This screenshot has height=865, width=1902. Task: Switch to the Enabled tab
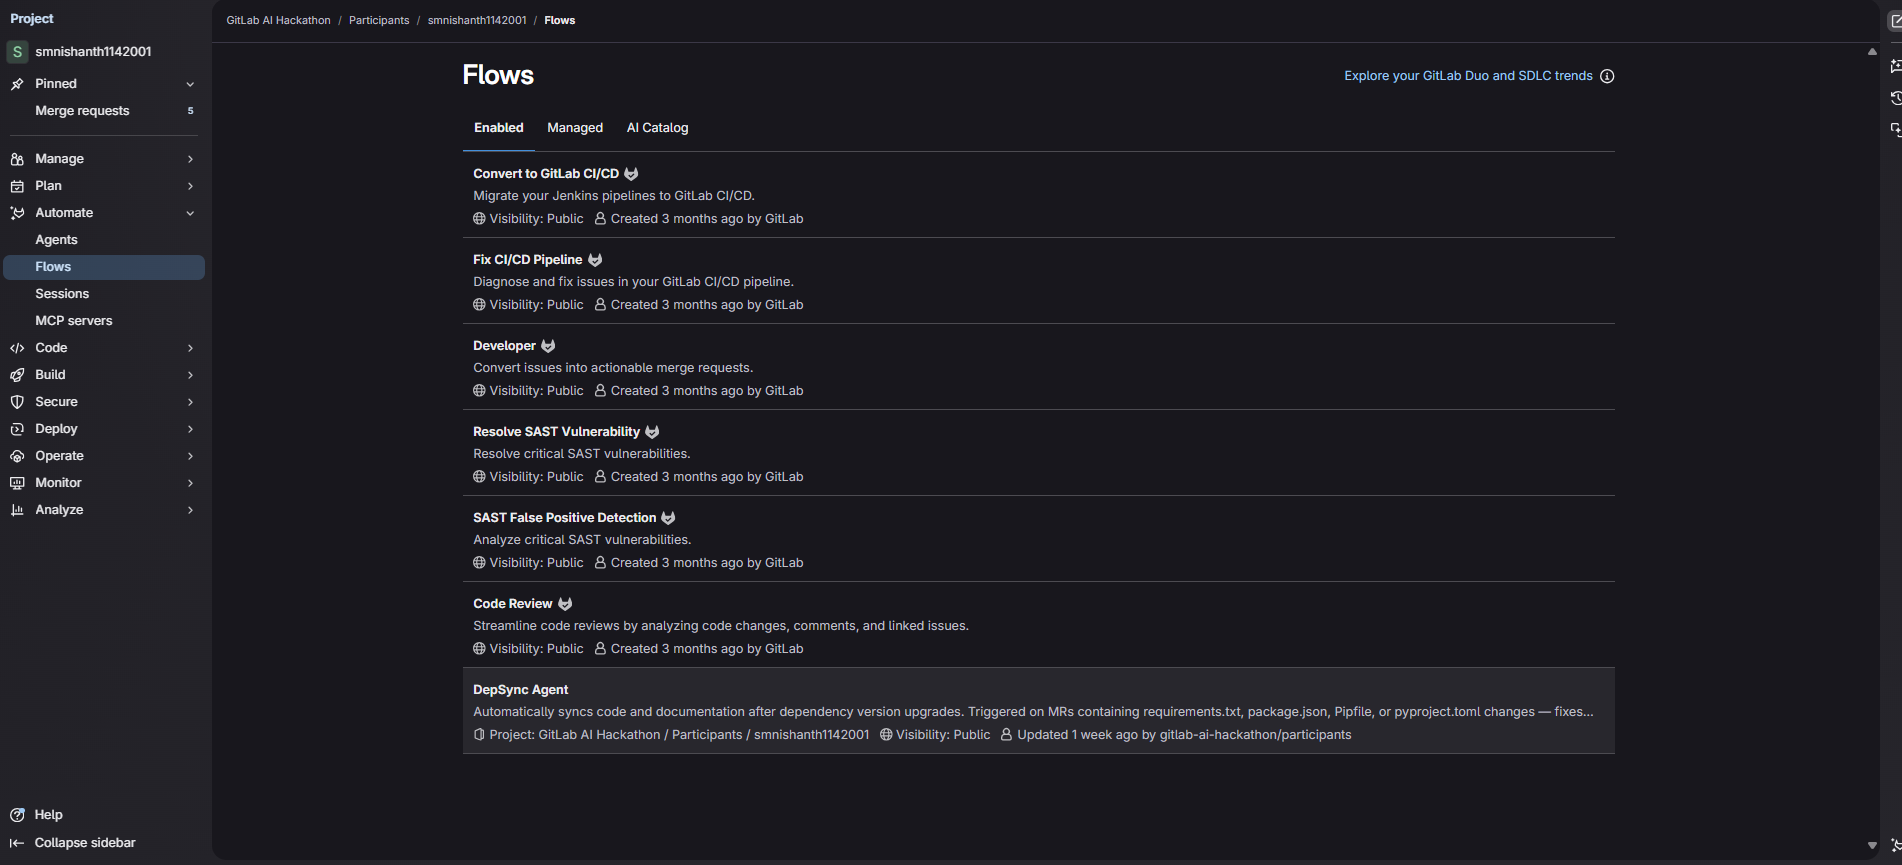click(x=499, y=128)
